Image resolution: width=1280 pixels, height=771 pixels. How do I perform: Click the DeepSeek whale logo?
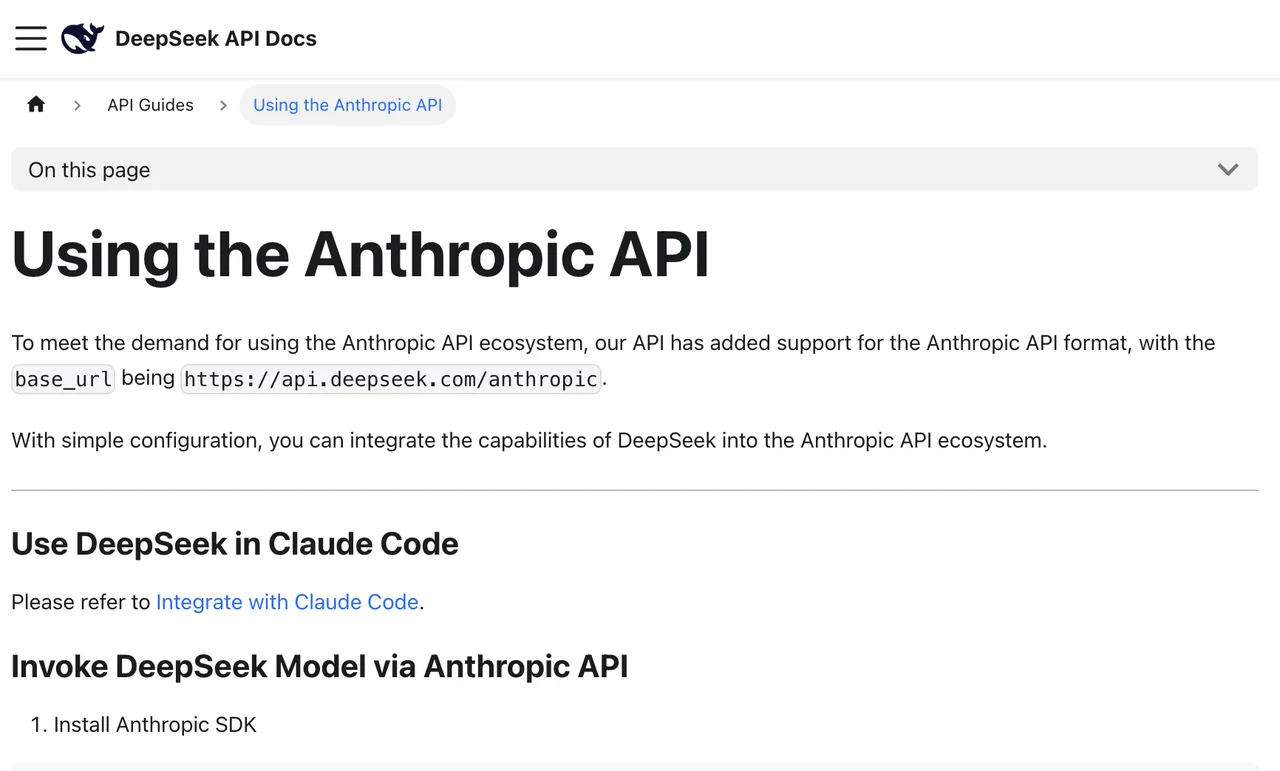click(x=82, y=39)
